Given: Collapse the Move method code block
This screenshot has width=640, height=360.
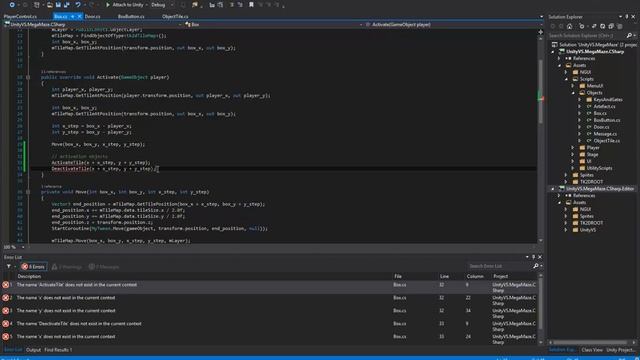Looking at the screenshot, I should (28, 192).
